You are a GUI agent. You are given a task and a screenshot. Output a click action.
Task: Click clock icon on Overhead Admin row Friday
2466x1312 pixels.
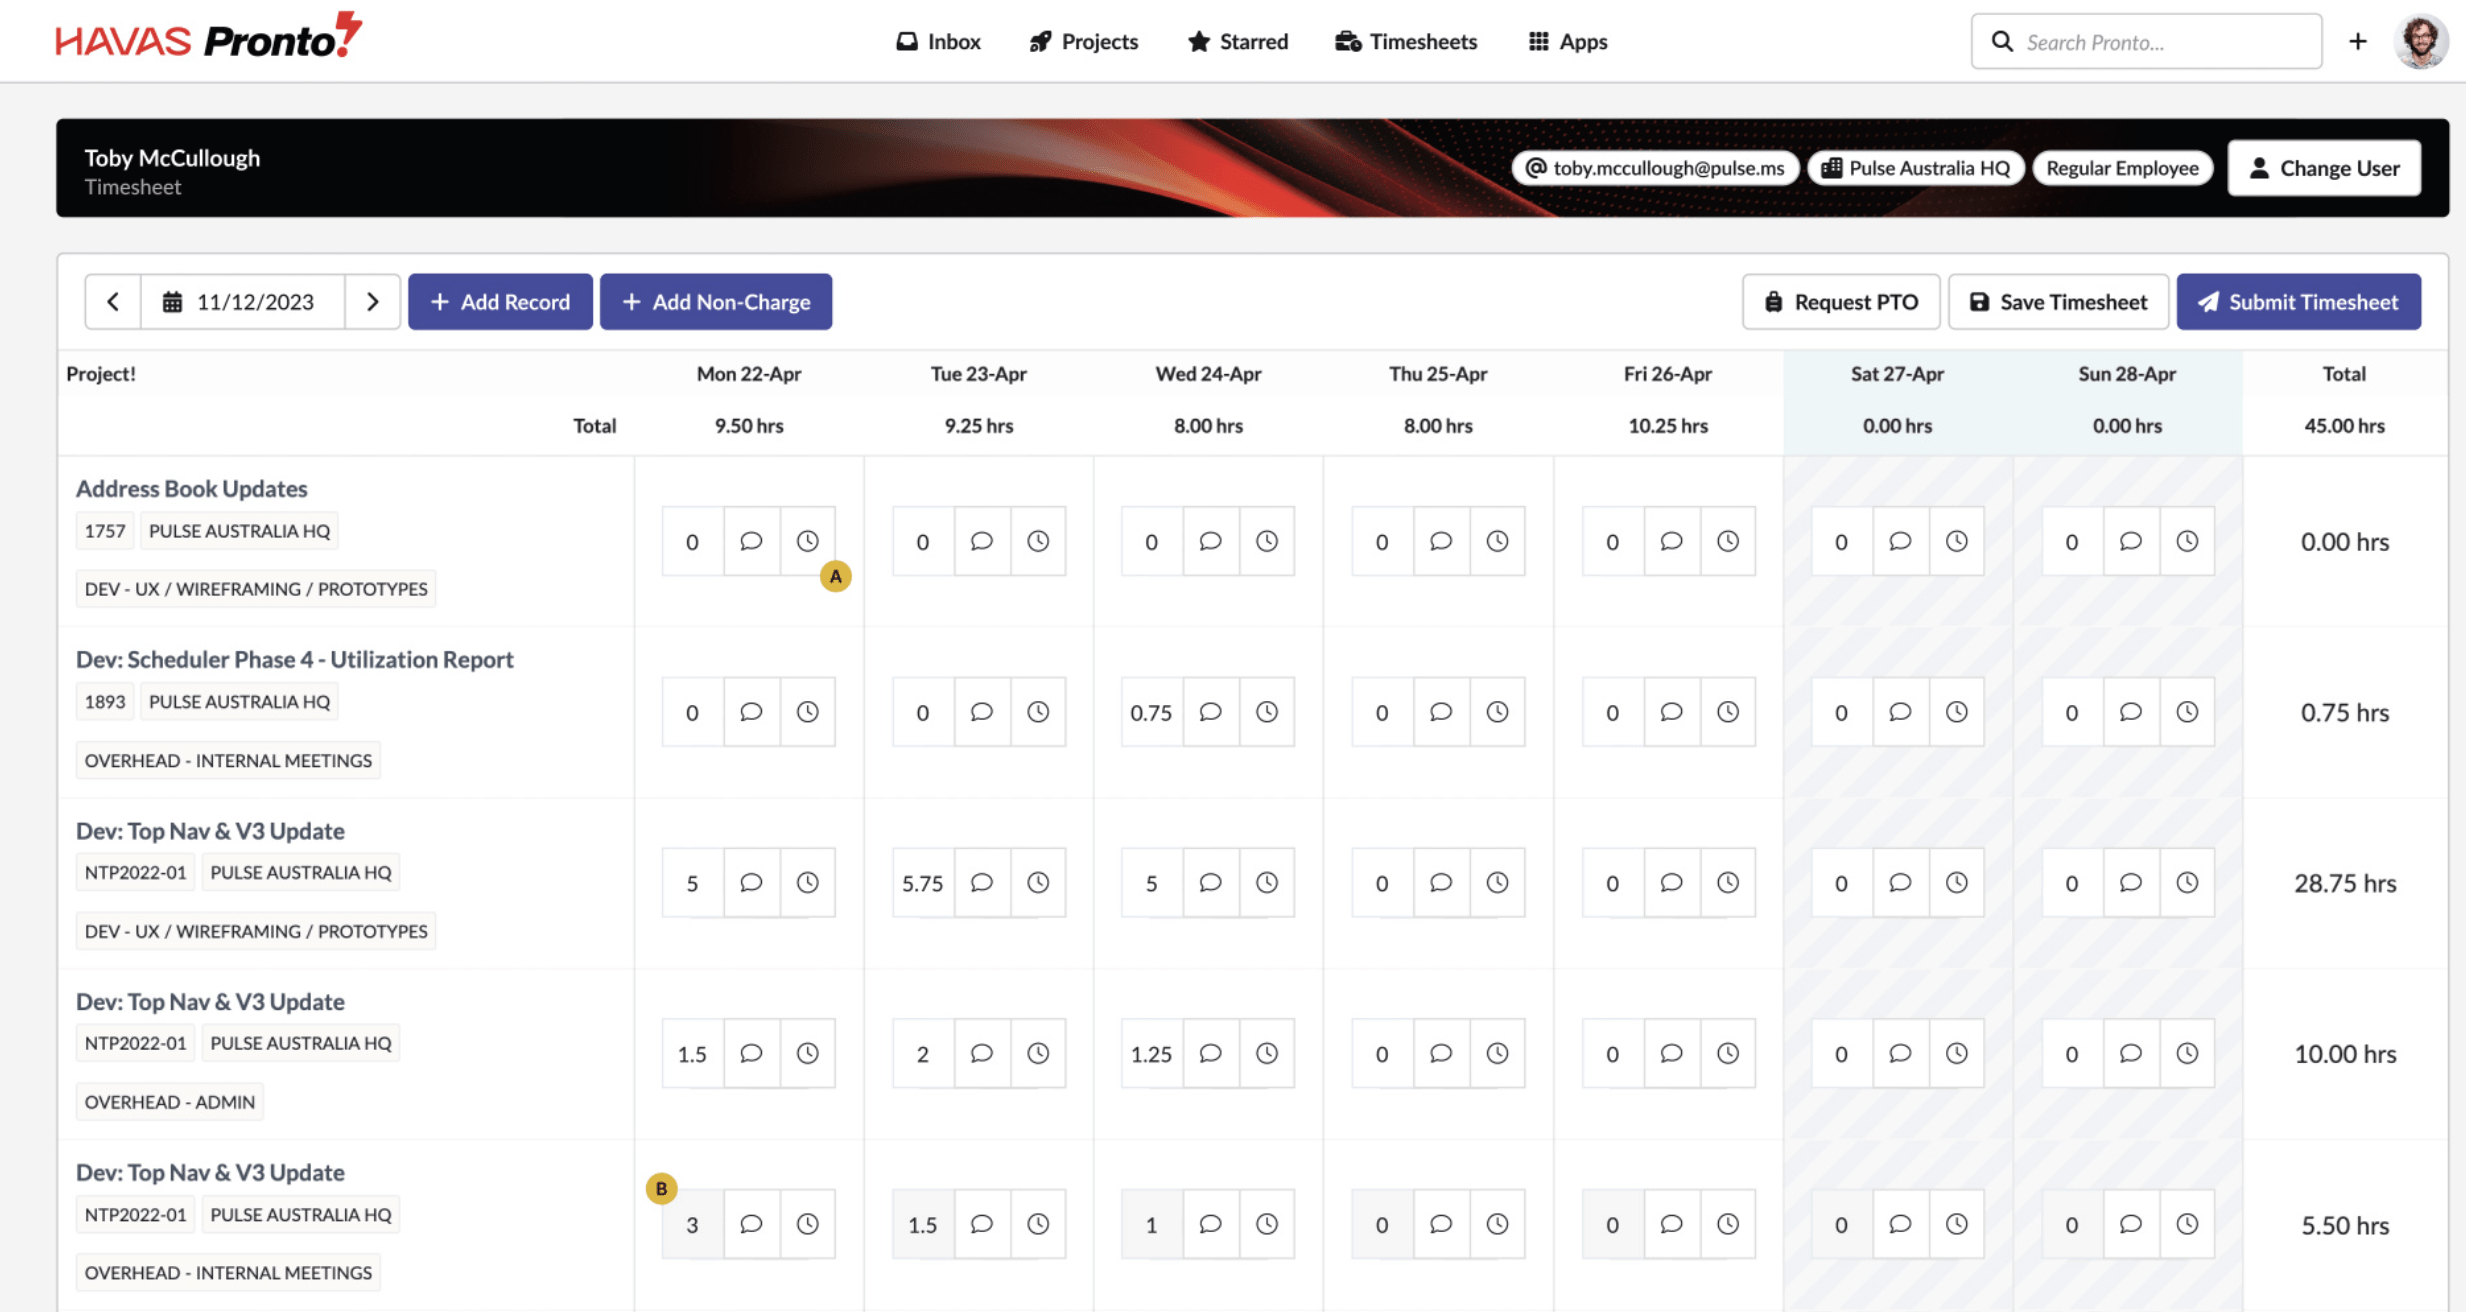tap(1727, 1053)
